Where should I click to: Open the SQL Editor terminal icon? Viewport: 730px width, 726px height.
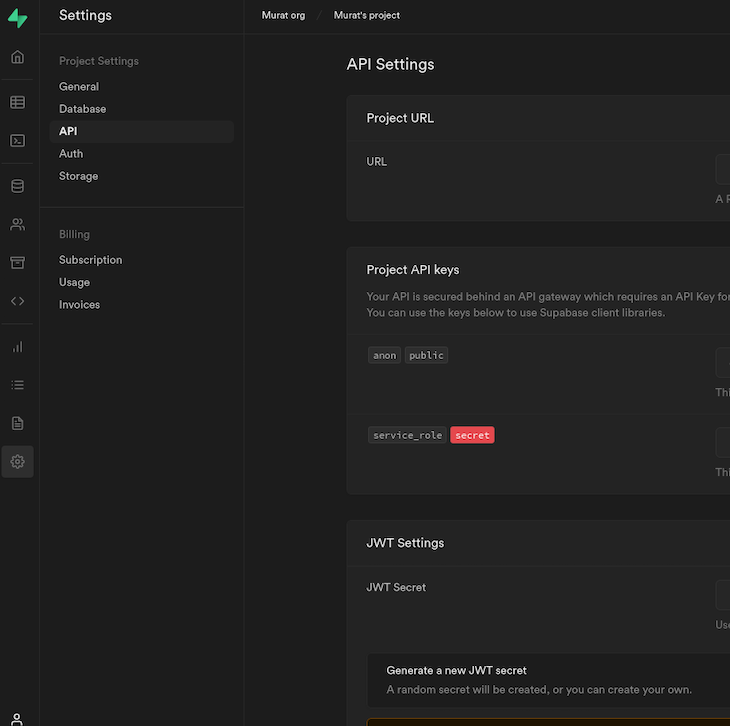tap(17, 140)
